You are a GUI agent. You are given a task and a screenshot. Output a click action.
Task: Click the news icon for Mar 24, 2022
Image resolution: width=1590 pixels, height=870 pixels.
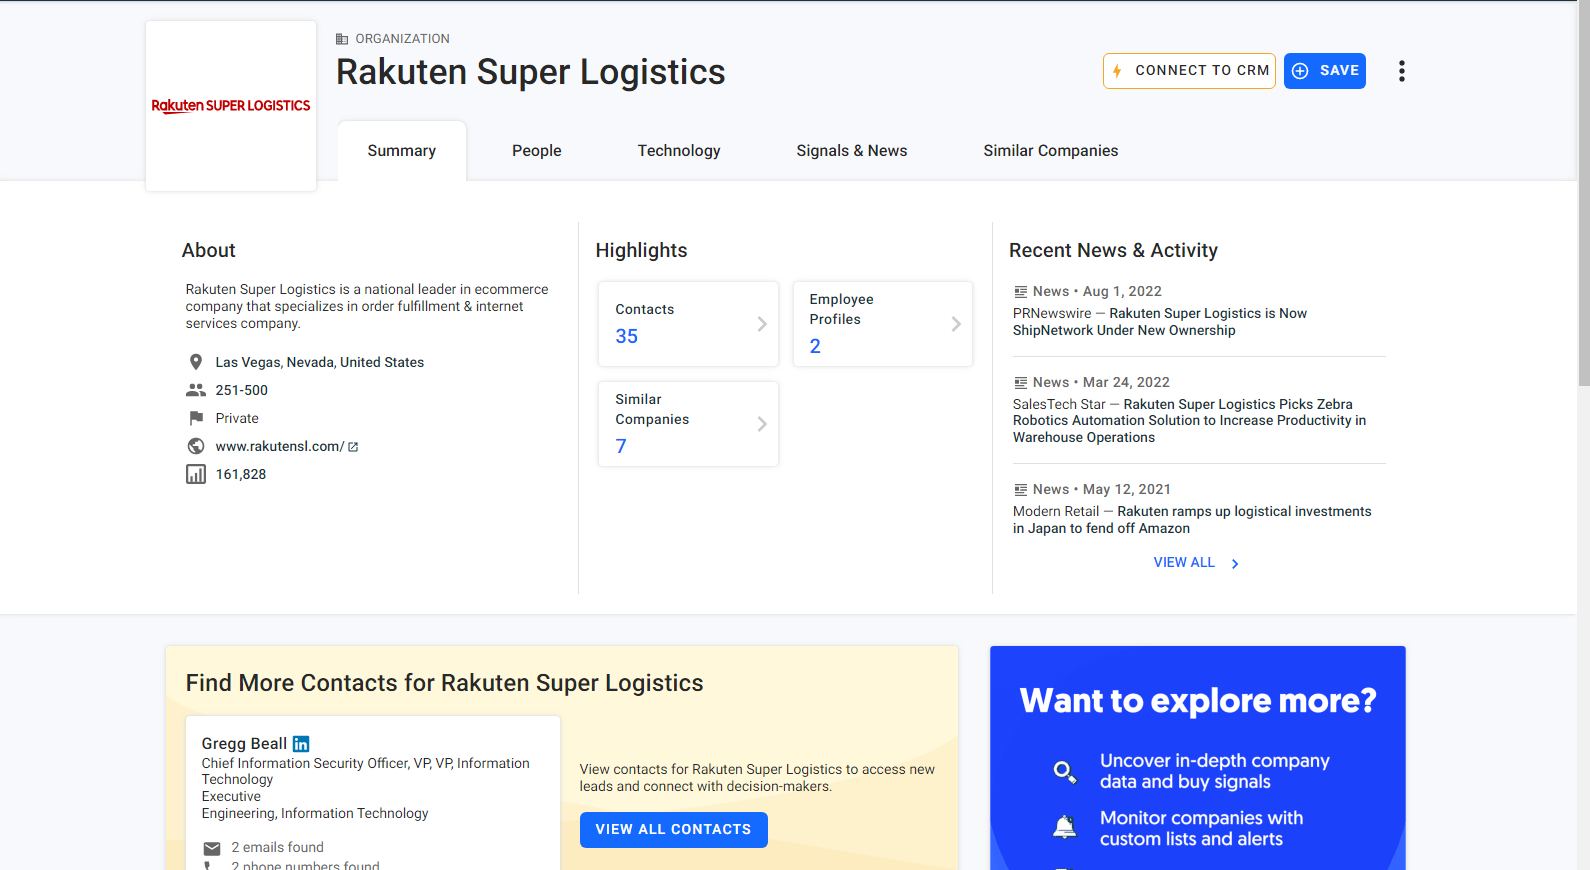click(1020, 383)
